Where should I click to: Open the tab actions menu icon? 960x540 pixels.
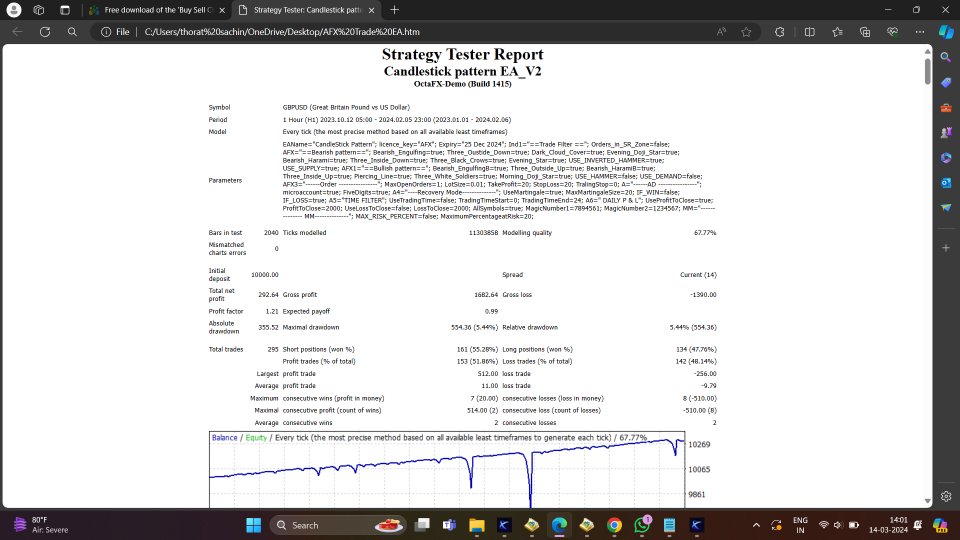coord(65,10)
